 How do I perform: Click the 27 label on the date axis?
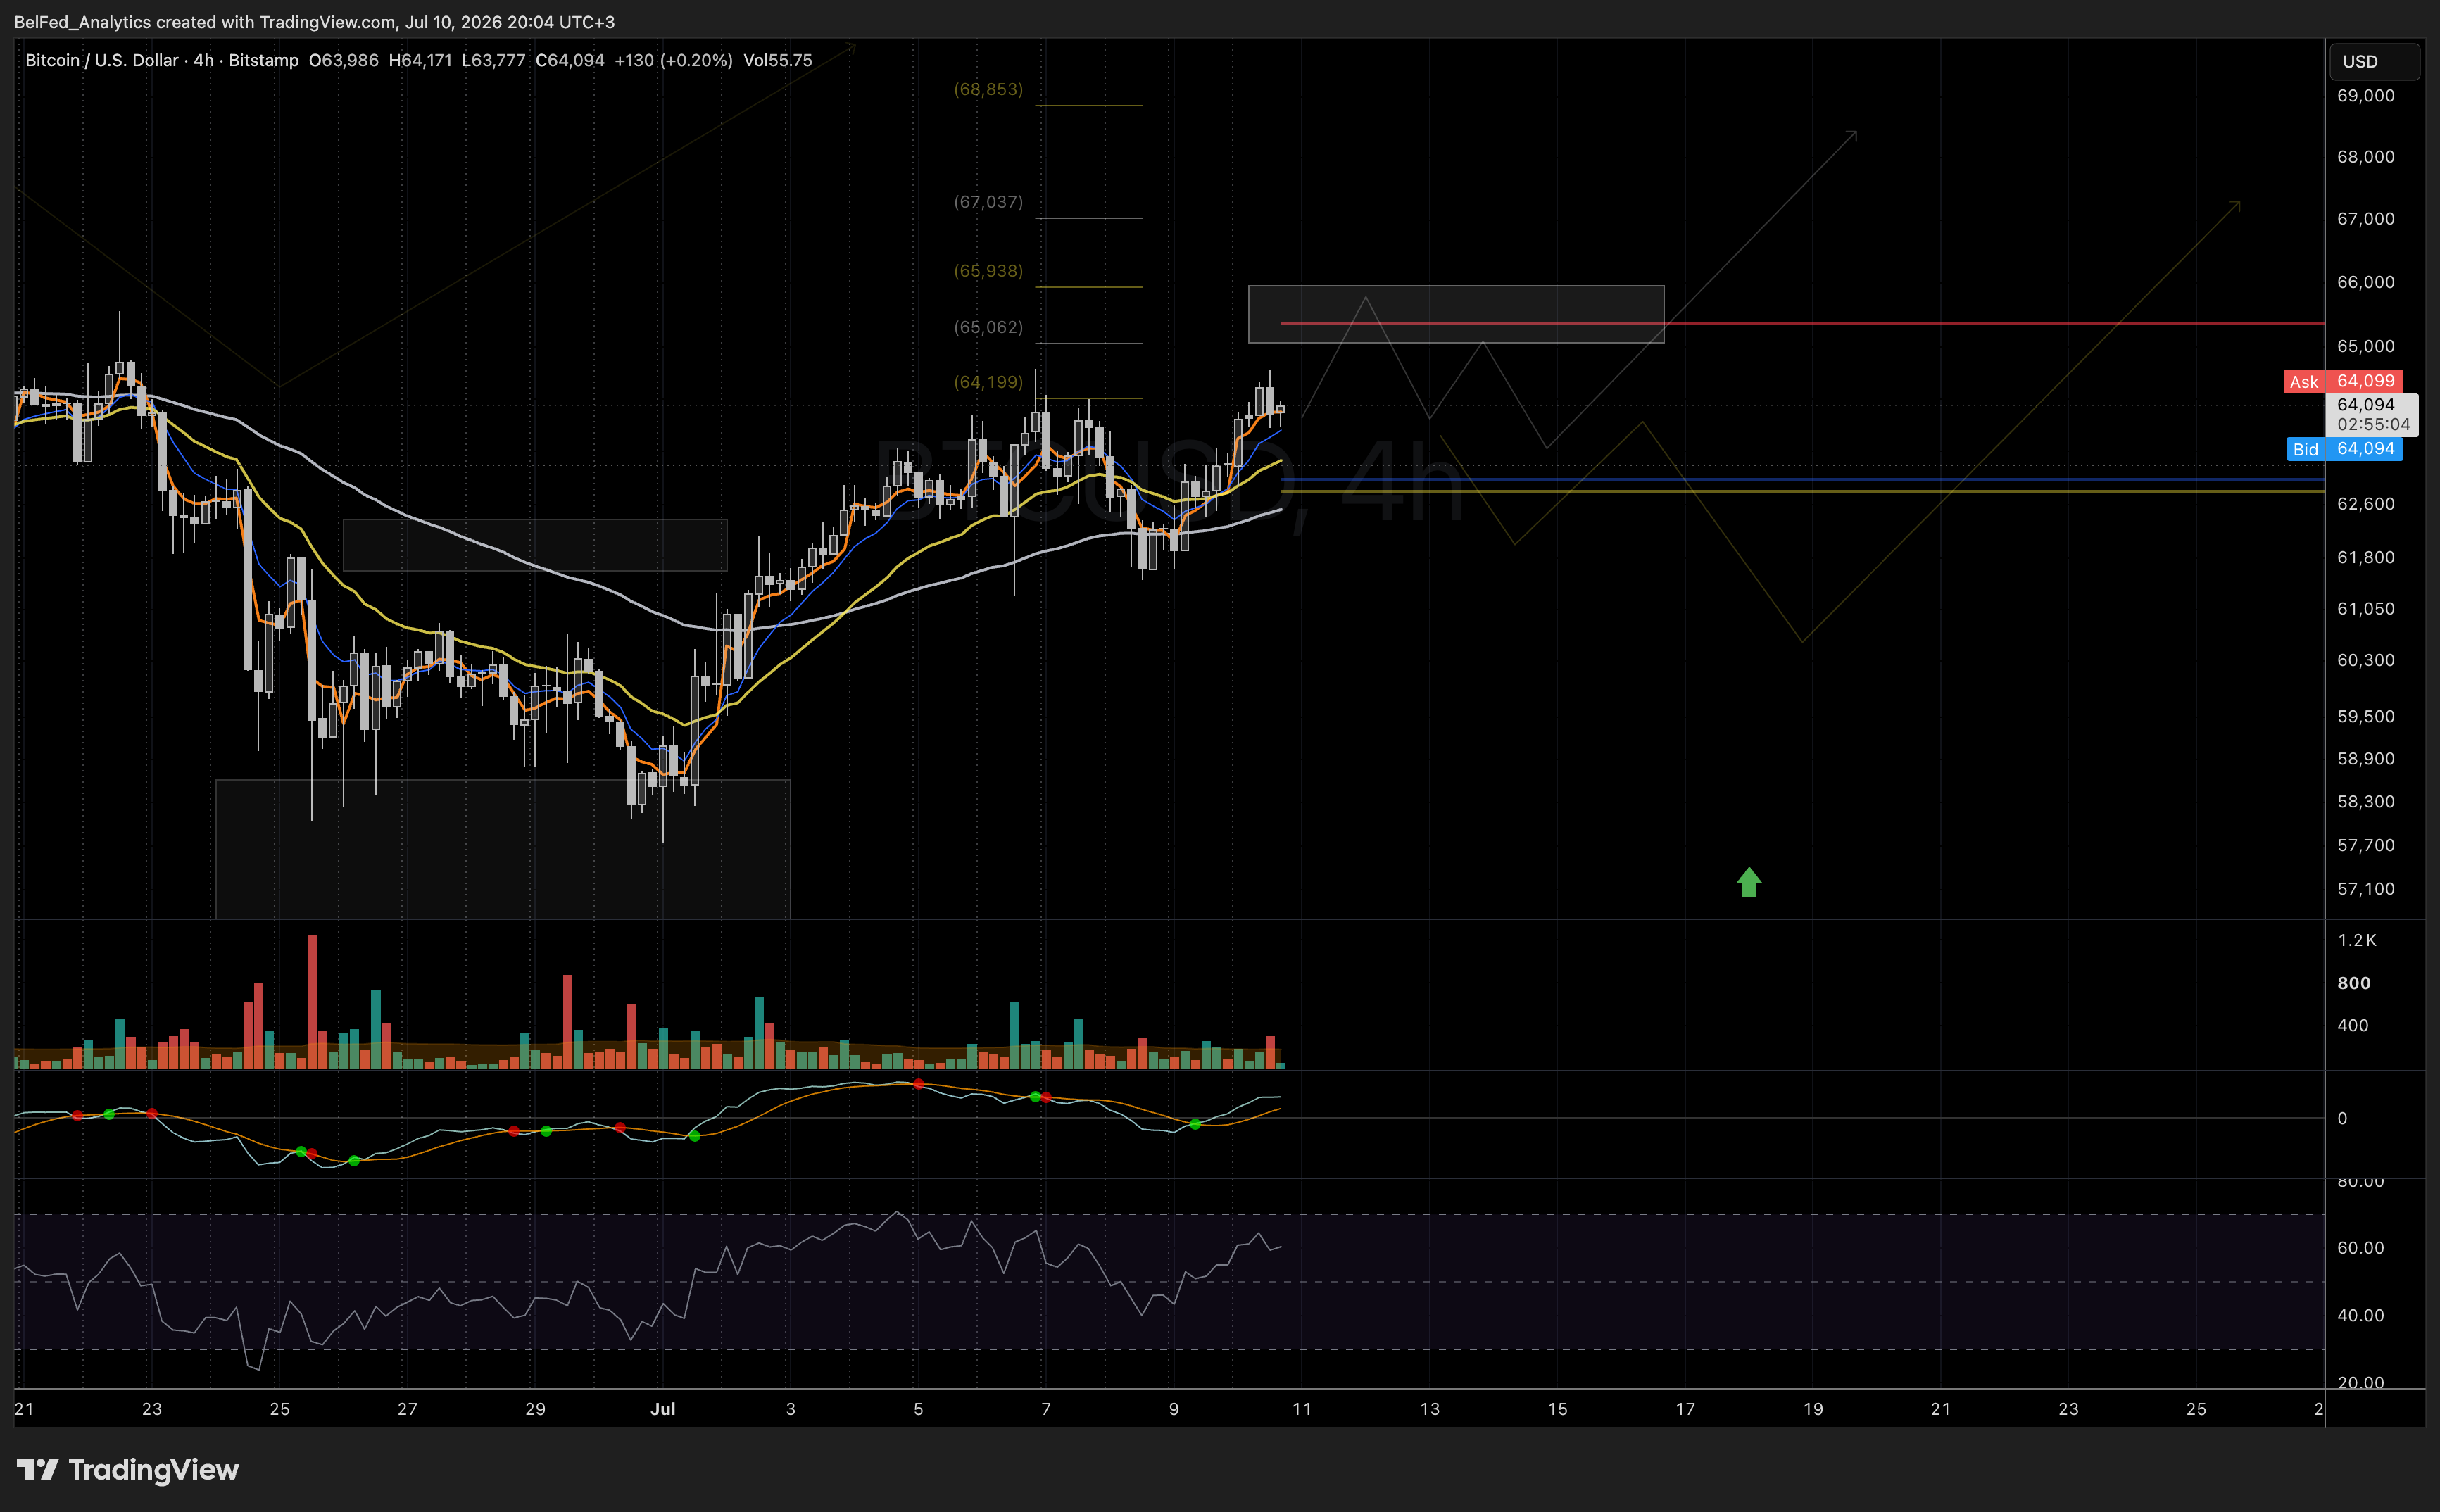[x=407, y=1409]
